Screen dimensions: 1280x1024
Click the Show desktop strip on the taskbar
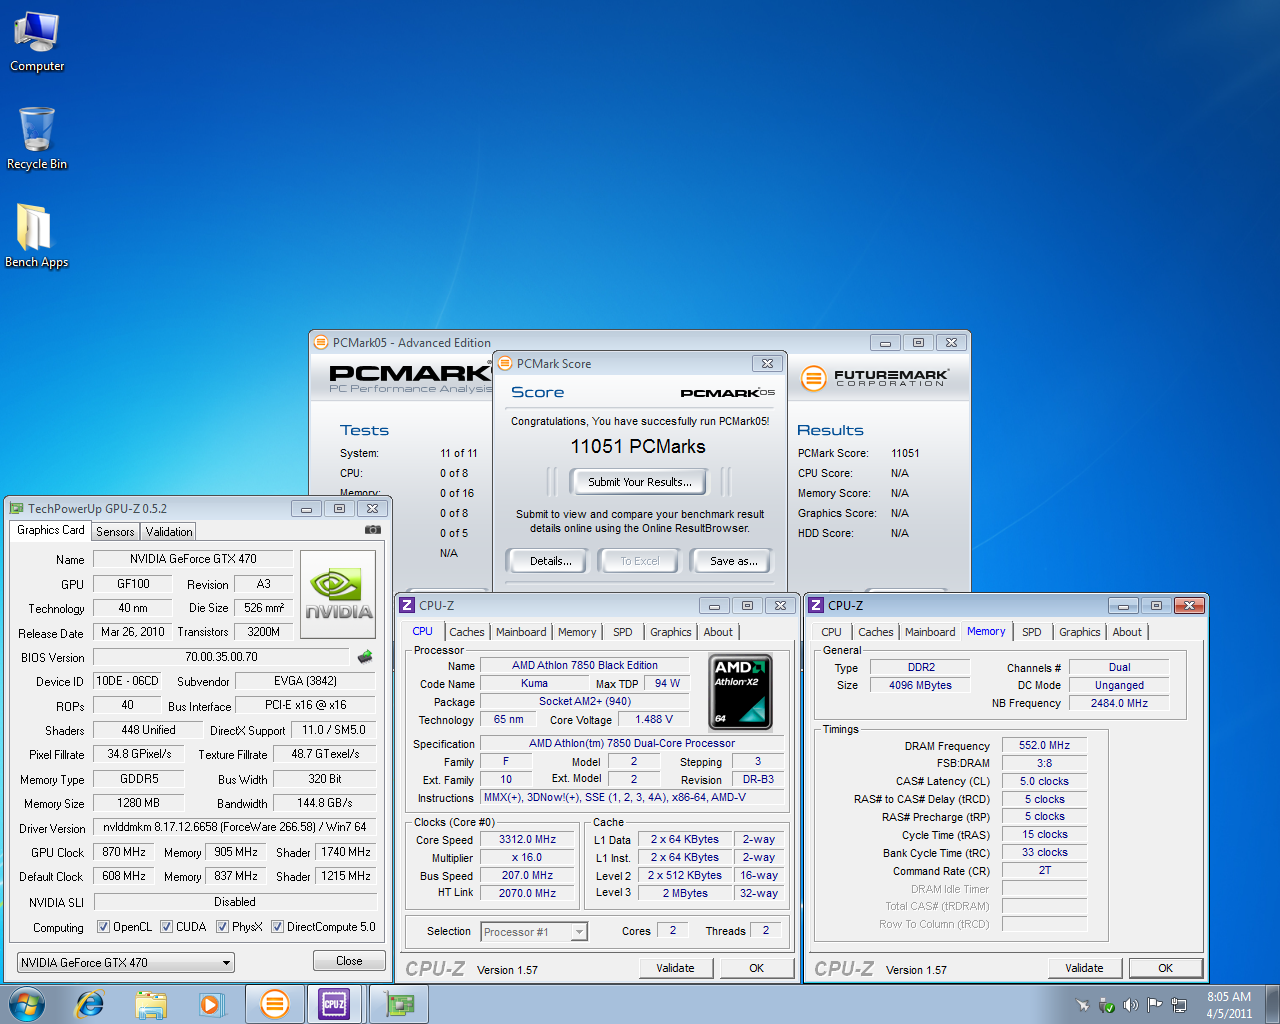point(1273,1004)
